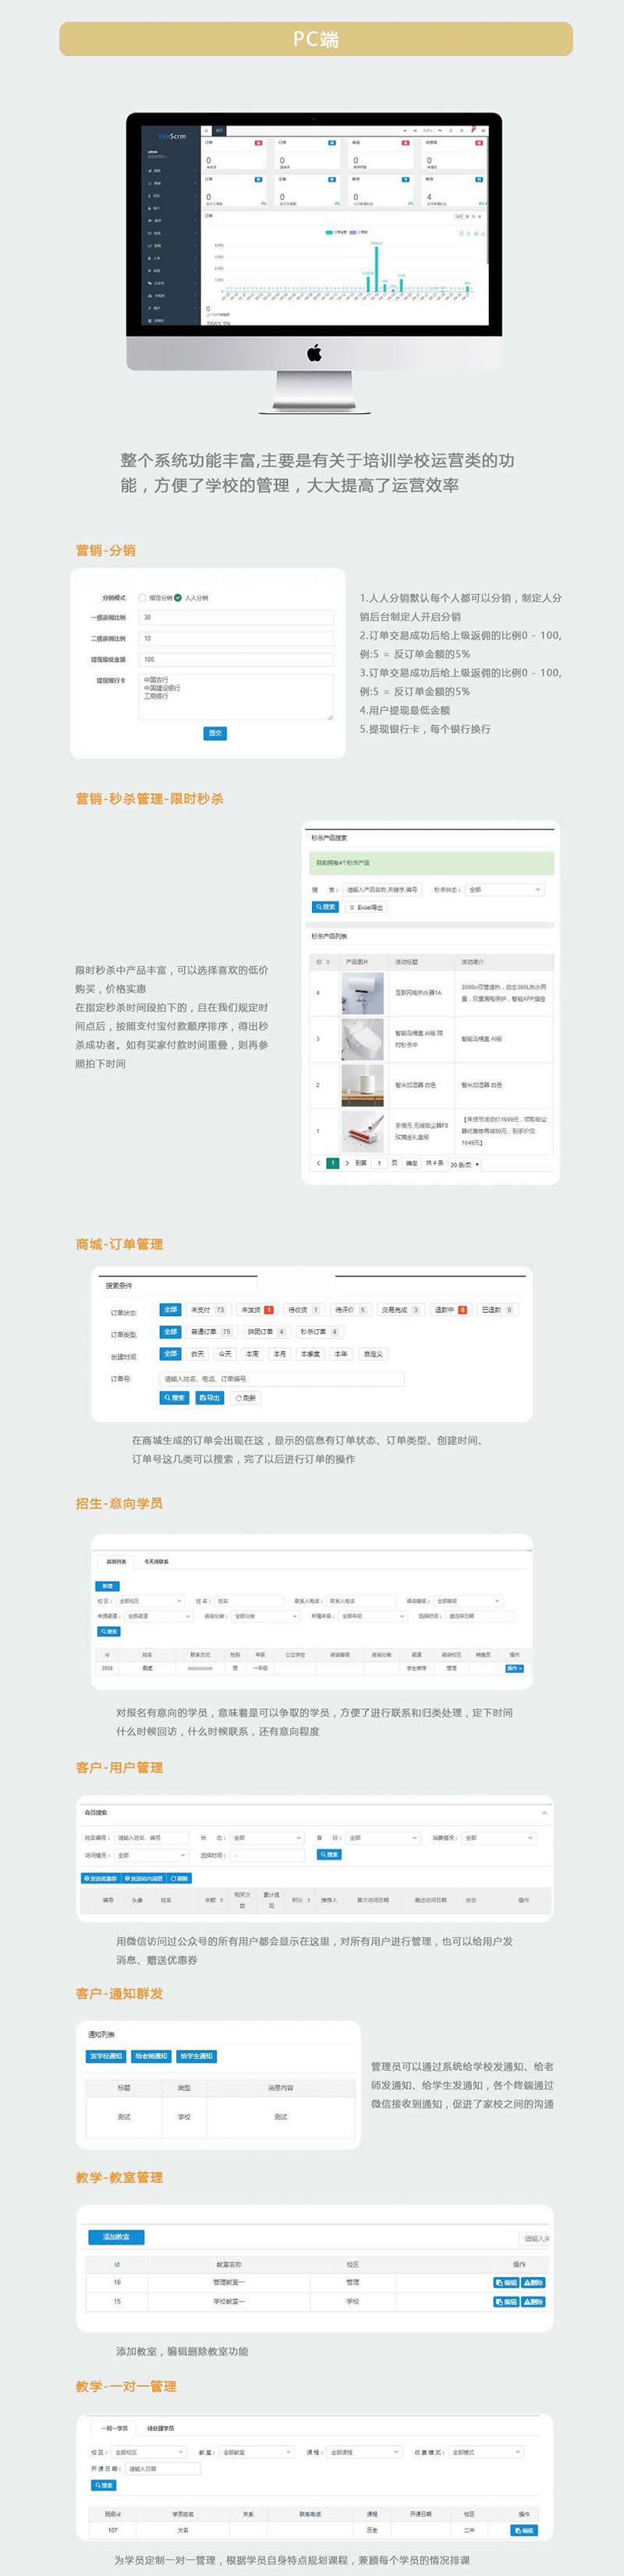624x2576 pixels.
Task: Filter orders by 待收货 status
Action: point(304,1309)
